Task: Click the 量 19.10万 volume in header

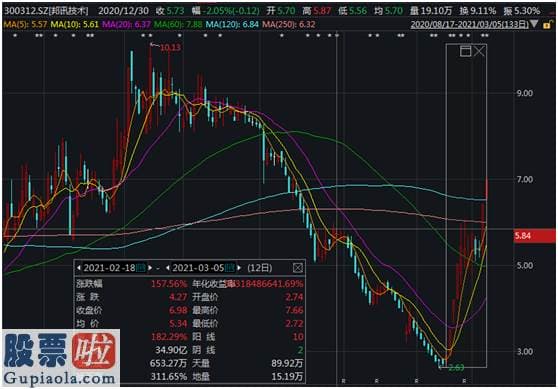Action: click(431, 11)
